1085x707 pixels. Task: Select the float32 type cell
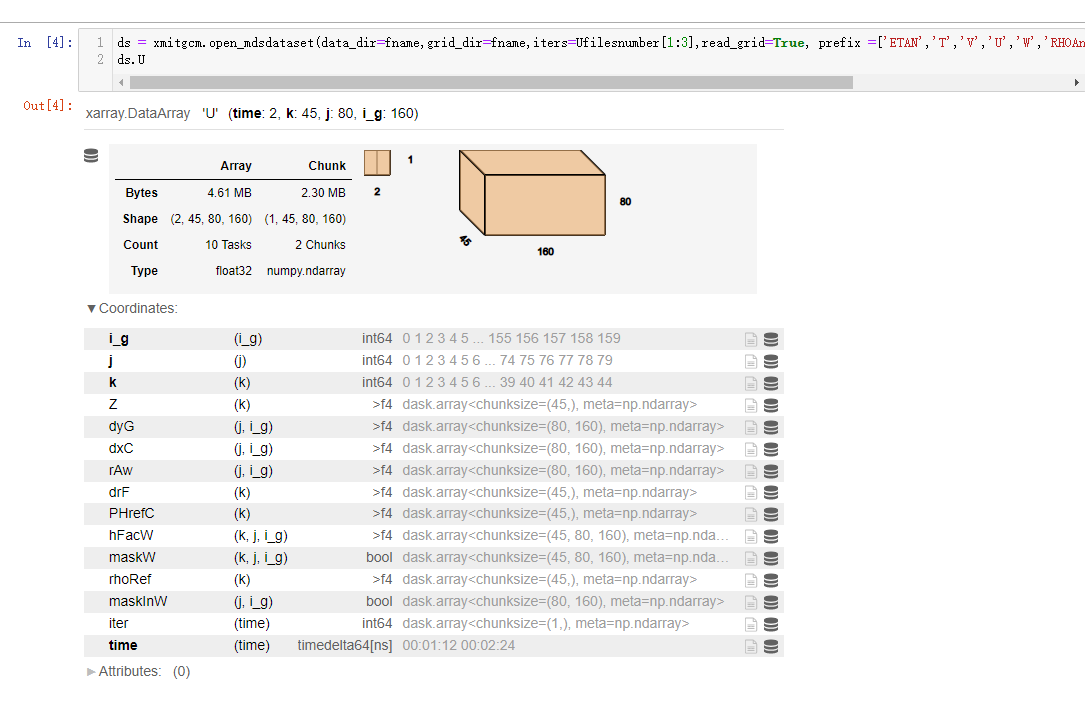click(234, 271)
